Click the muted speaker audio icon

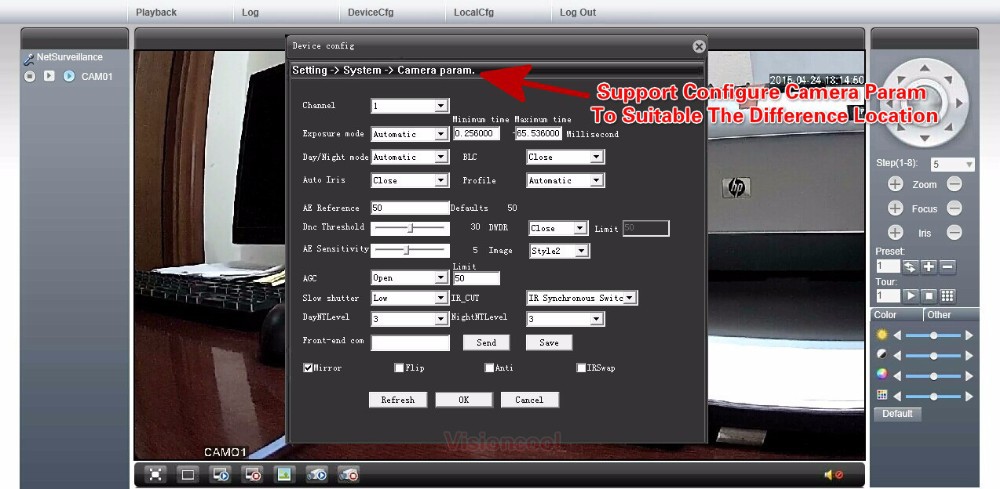point(833,474)
